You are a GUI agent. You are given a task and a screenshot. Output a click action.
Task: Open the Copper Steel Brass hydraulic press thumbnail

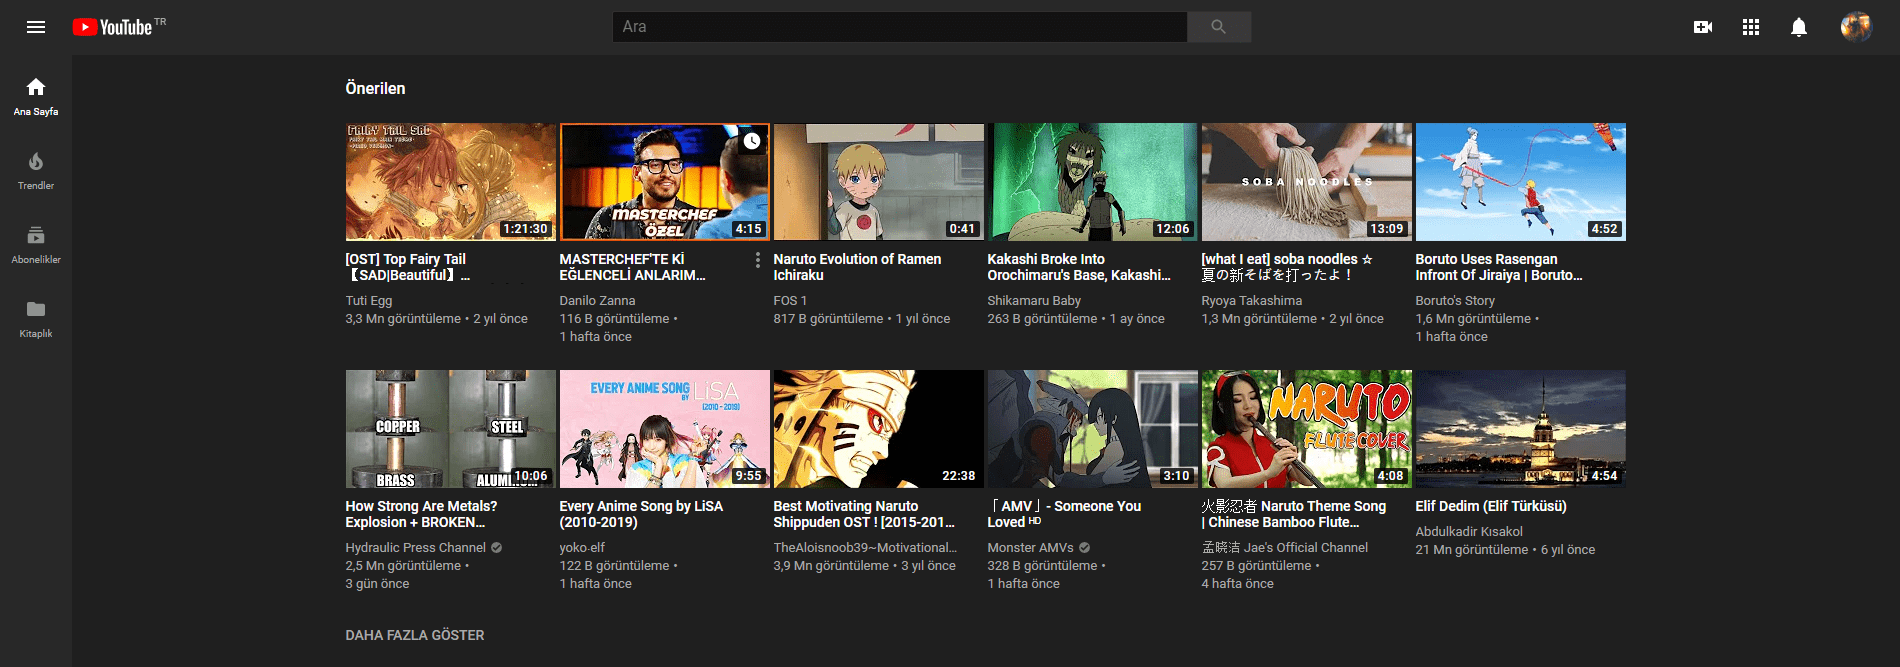pos(450,429)
